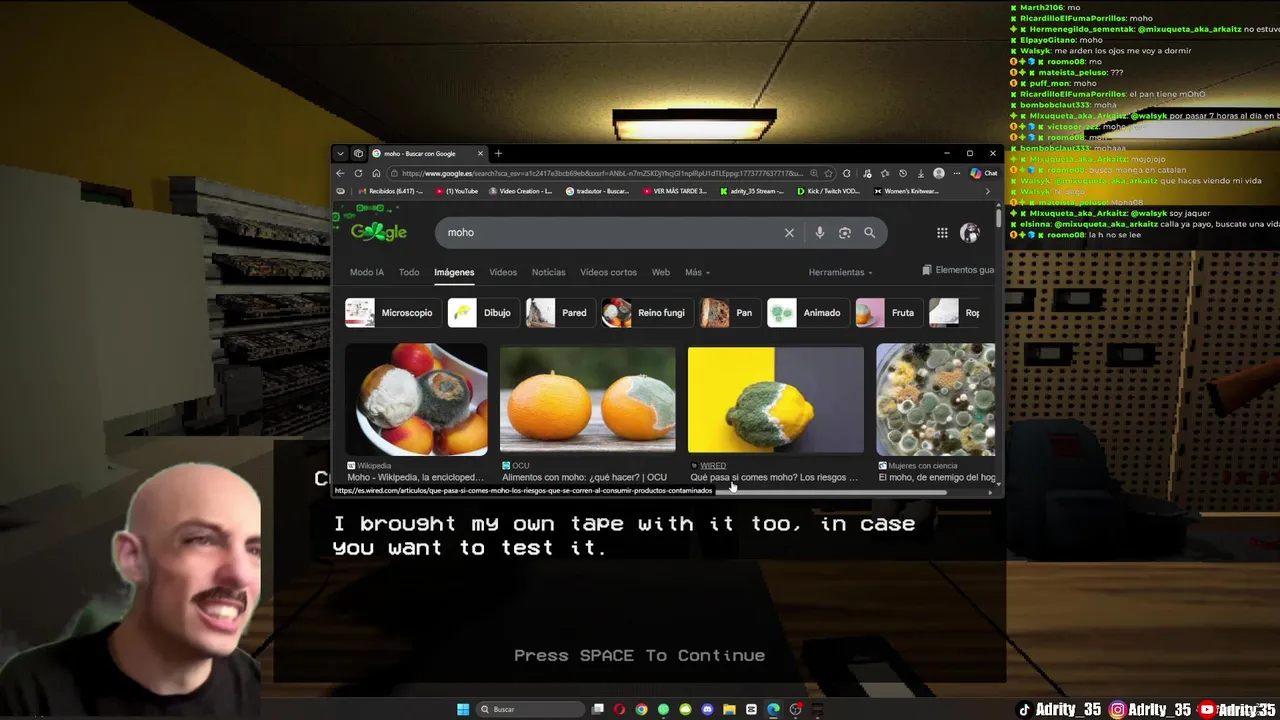The width and height of the screenshot is (1280, 720).
Task: Filter images by 'Pared' chip
Action: pos(559,313)
